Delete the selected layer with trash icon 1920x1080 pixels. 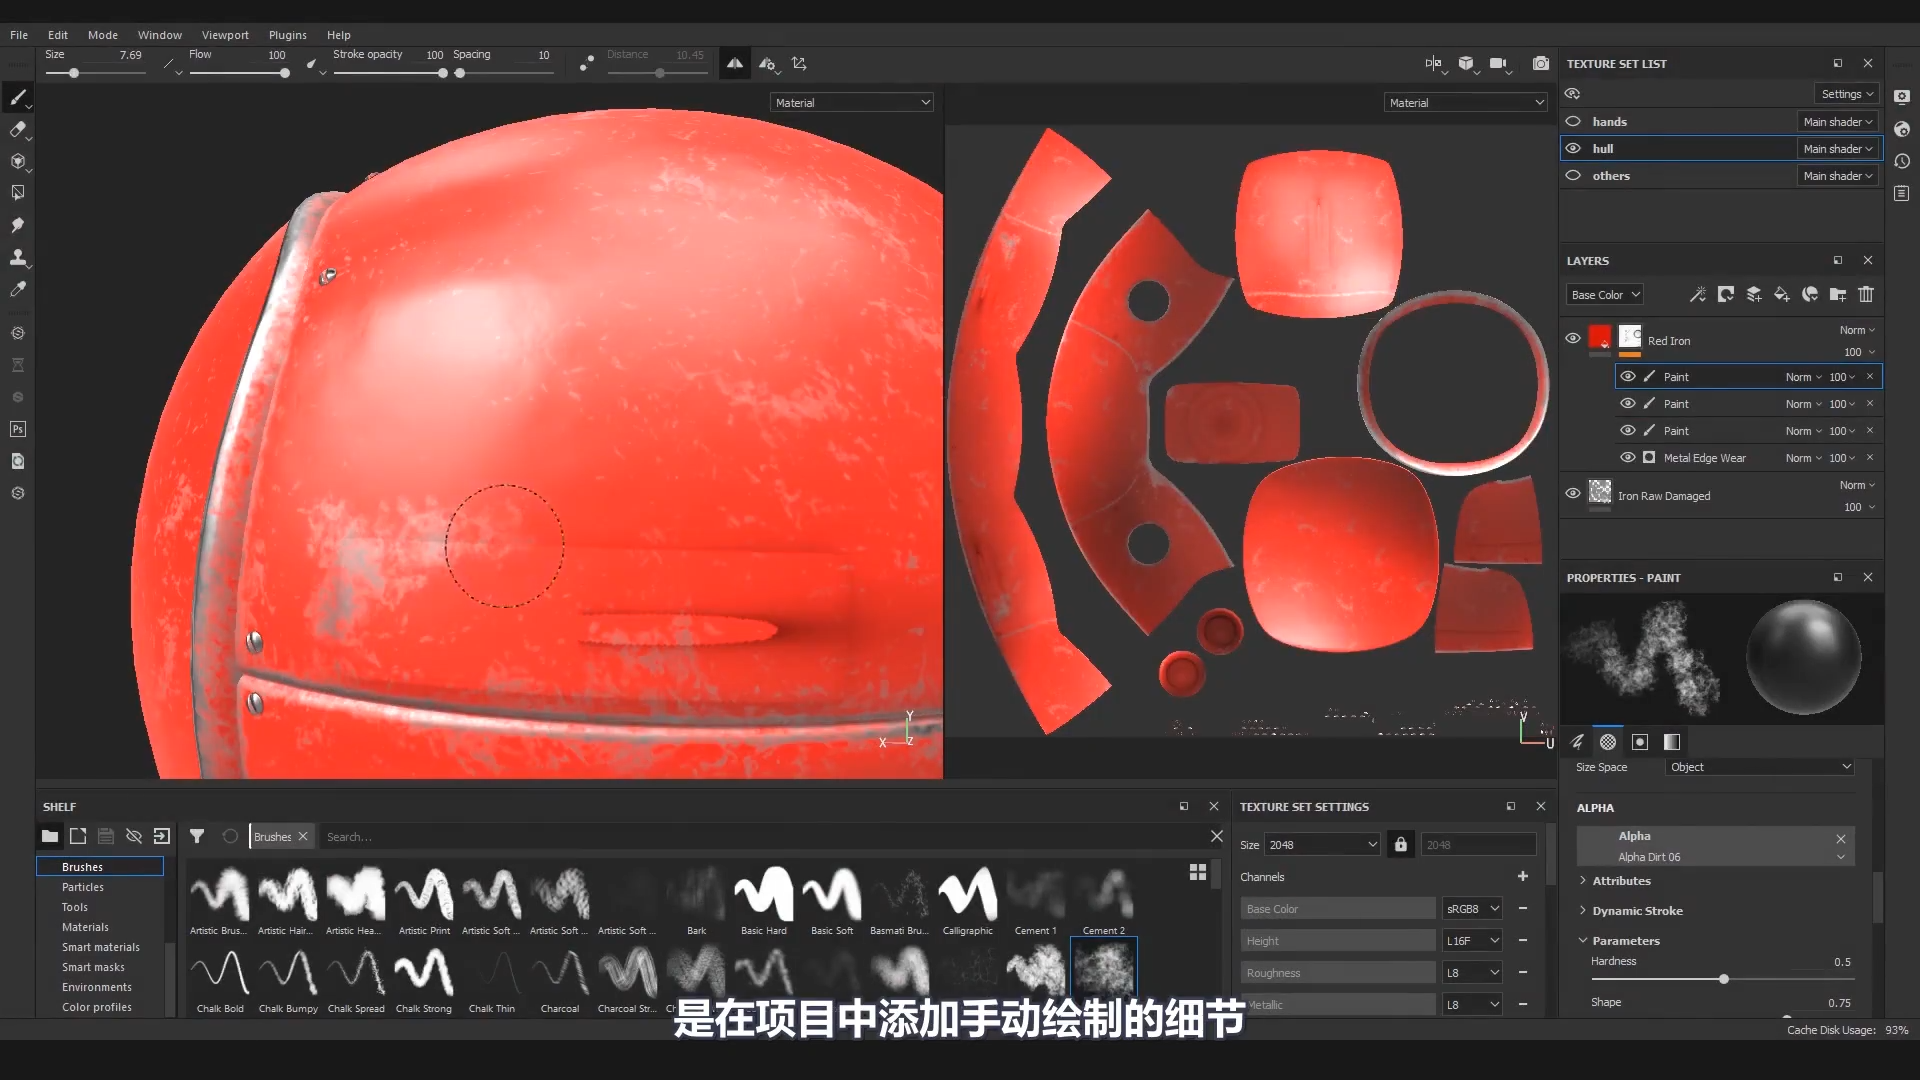point(1866,294)
